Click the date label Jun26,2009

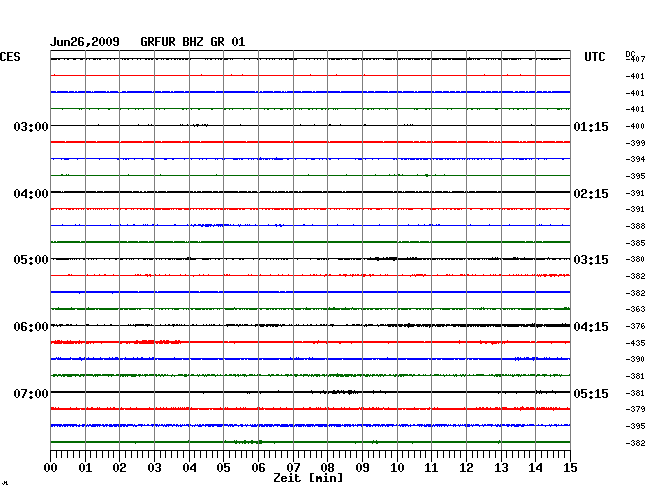tap(85, 42)
